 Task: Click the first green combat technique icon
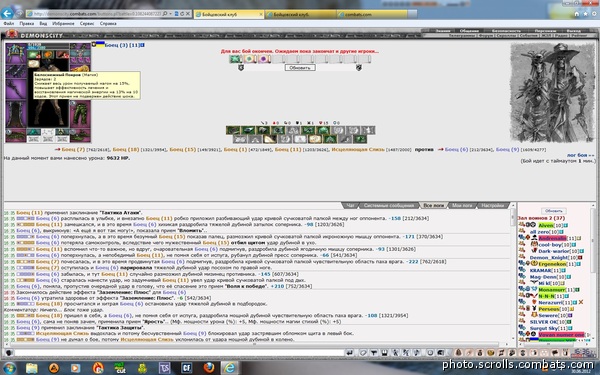tap(233, 130)
